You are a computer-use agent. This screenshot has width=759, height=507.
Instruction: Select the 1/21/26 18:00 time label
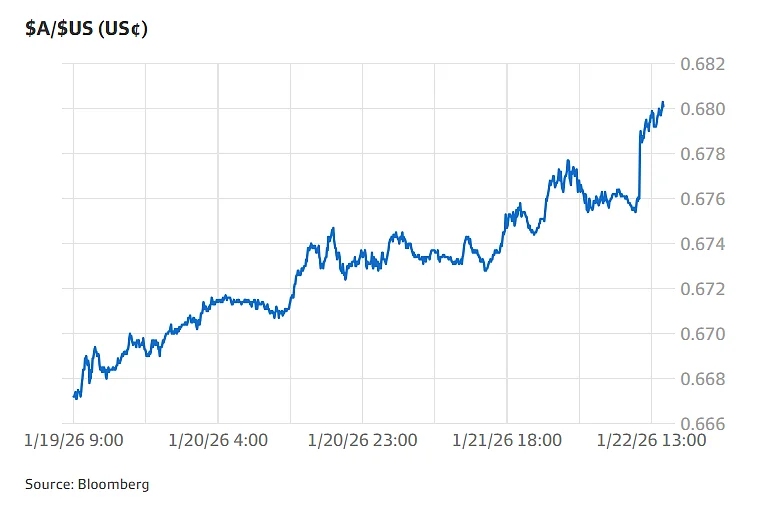click(507, 440)
